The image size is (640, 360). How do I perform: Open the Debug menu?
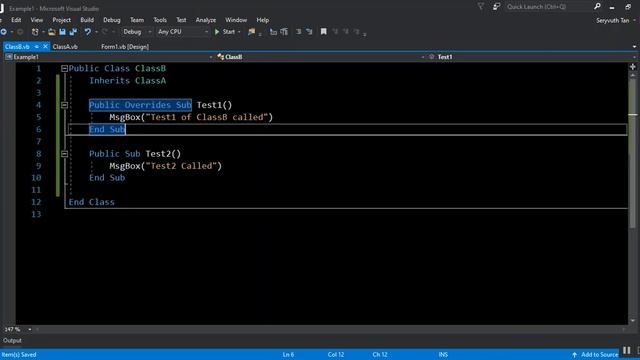click(x=111, y=20)
